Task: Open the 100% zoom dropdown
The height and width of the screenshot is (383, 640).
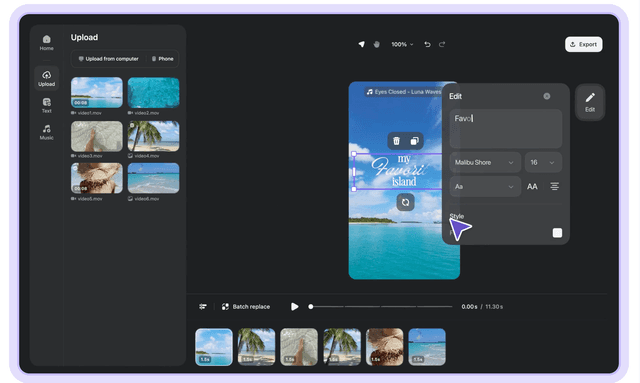Action: [x=402, y=44]
